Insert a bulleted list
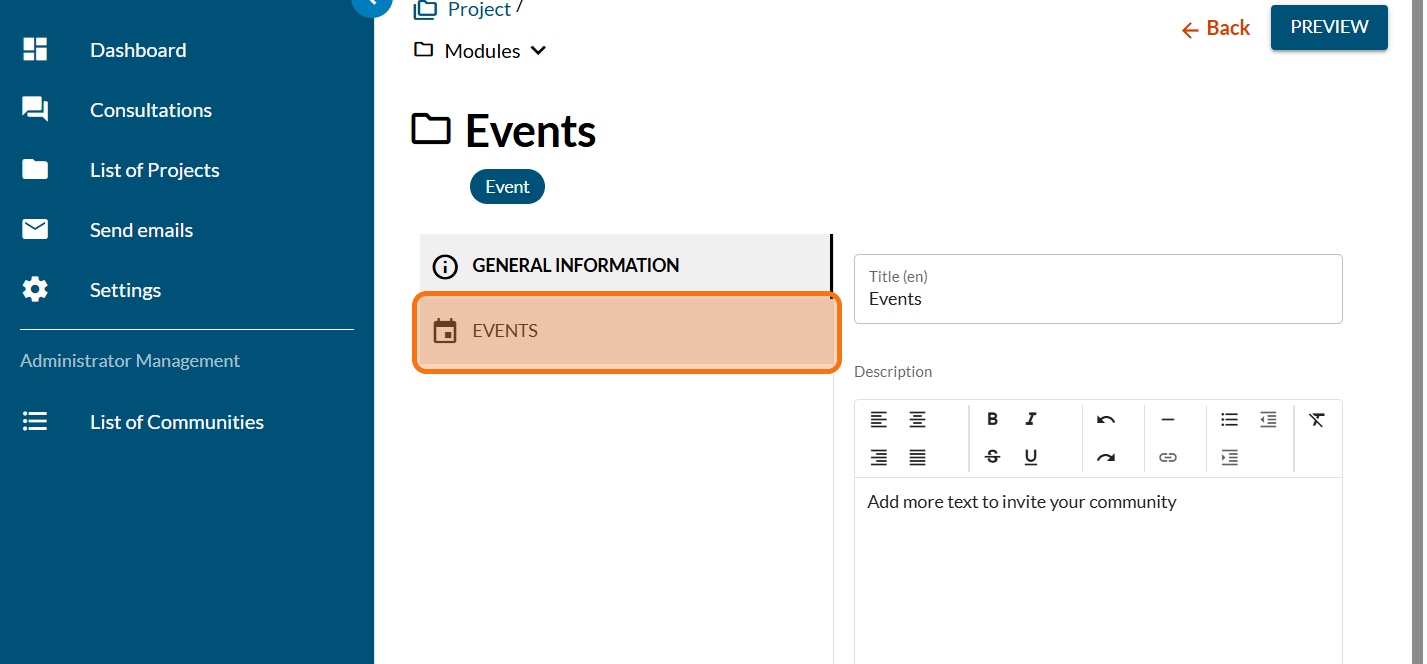 pos(1229,420)
